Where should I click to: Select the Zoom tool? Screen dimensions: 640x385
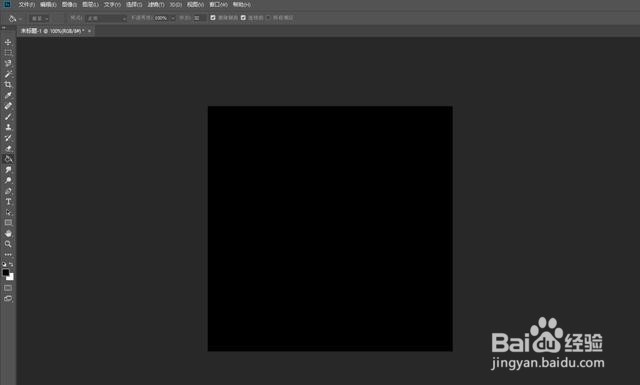(x=8, y=244)
